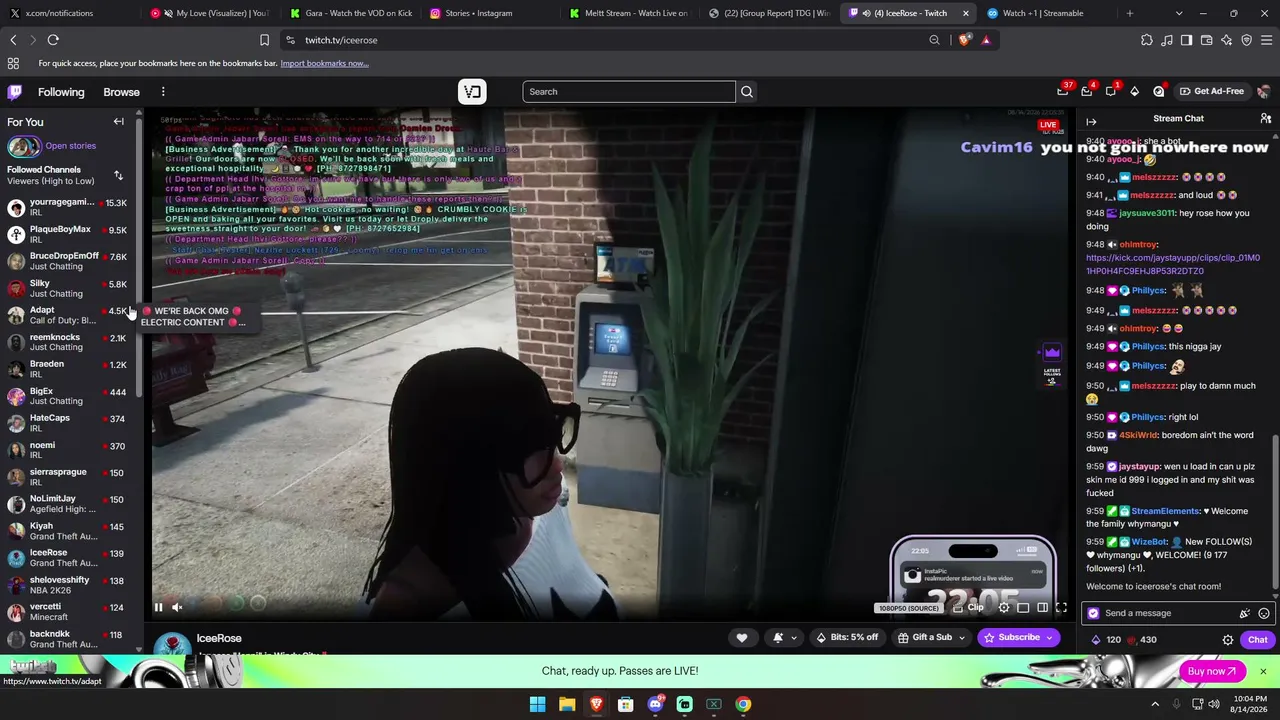Open the Adapt channel in sidebar
The height and width of the screenshot is (720, 1280).
(68, 316)
